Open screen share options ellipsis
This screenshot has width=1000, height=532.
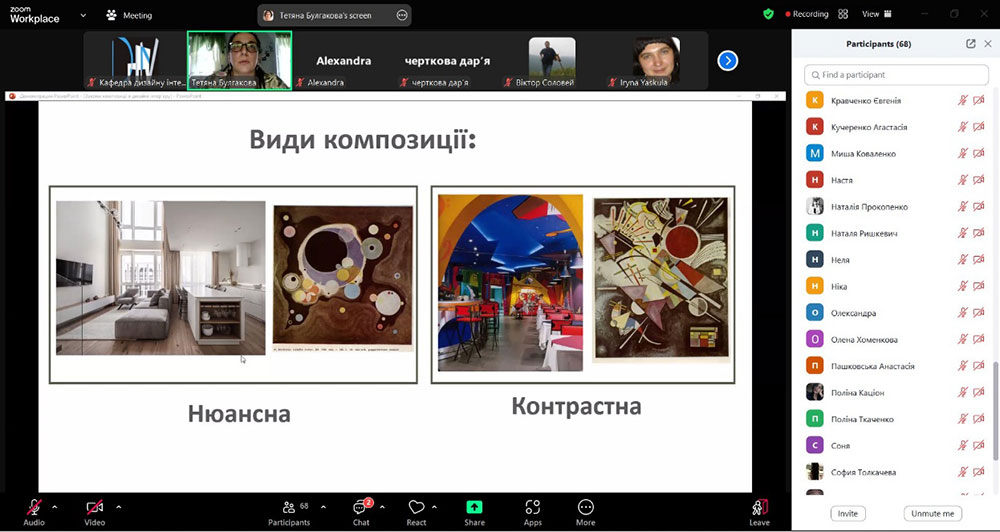pos(402,15)
